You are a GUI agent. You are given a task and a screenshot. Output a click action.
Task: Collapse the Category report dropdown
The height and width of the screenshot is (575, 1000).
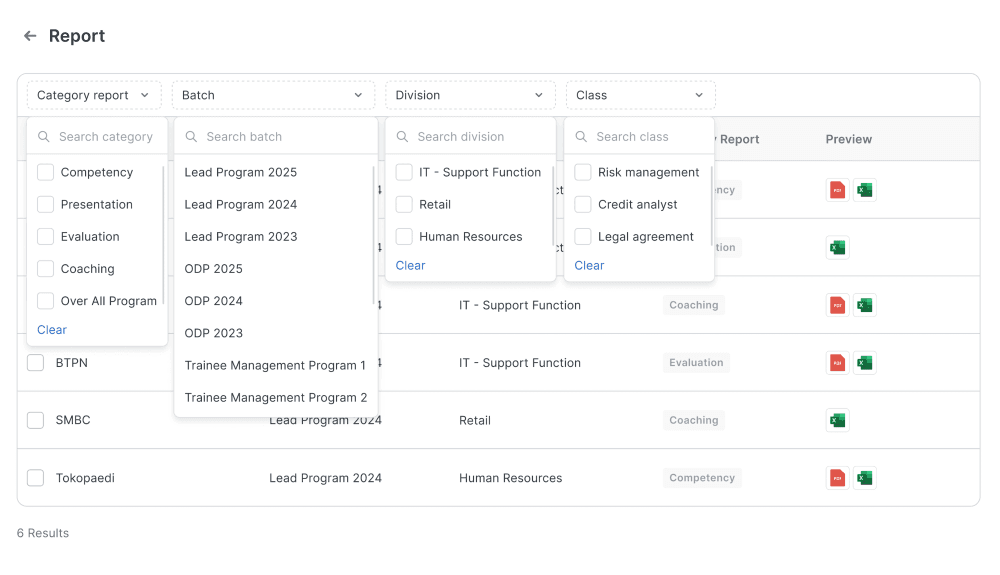coord(94,95)
